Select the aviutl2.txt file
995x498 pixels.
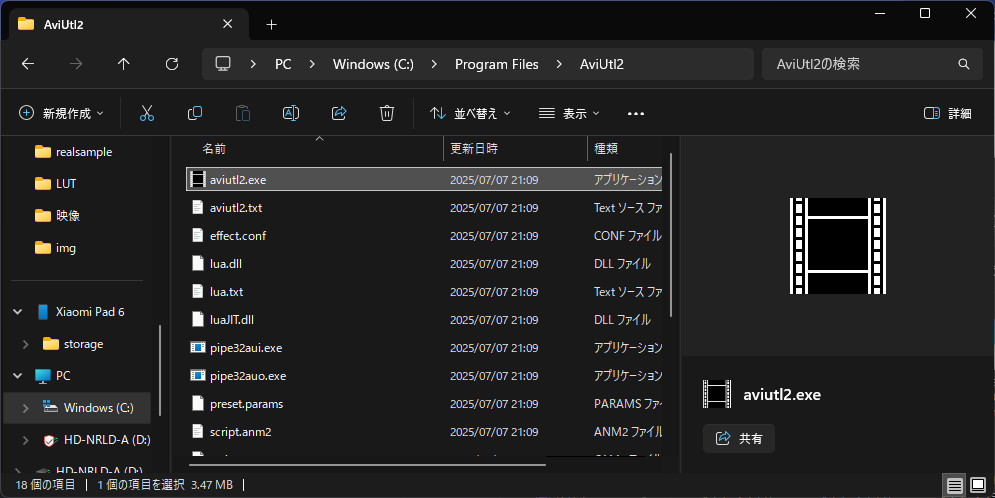(425, 207)
